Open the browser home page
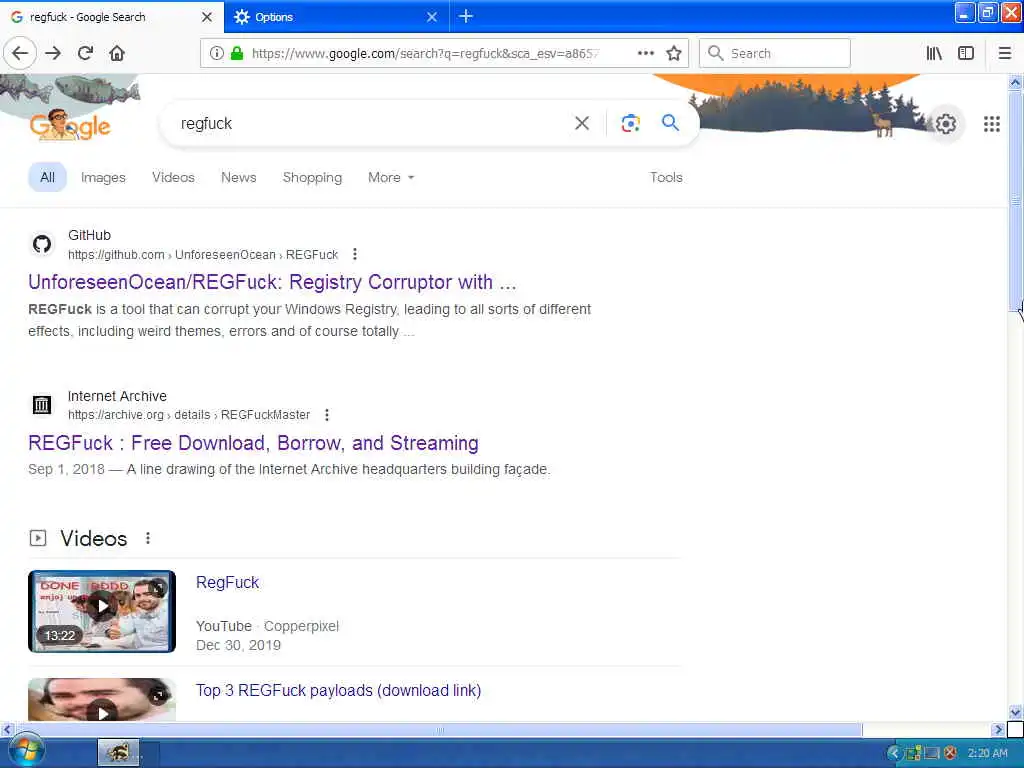Screen dimensions: 1024x768 point(117,53)
